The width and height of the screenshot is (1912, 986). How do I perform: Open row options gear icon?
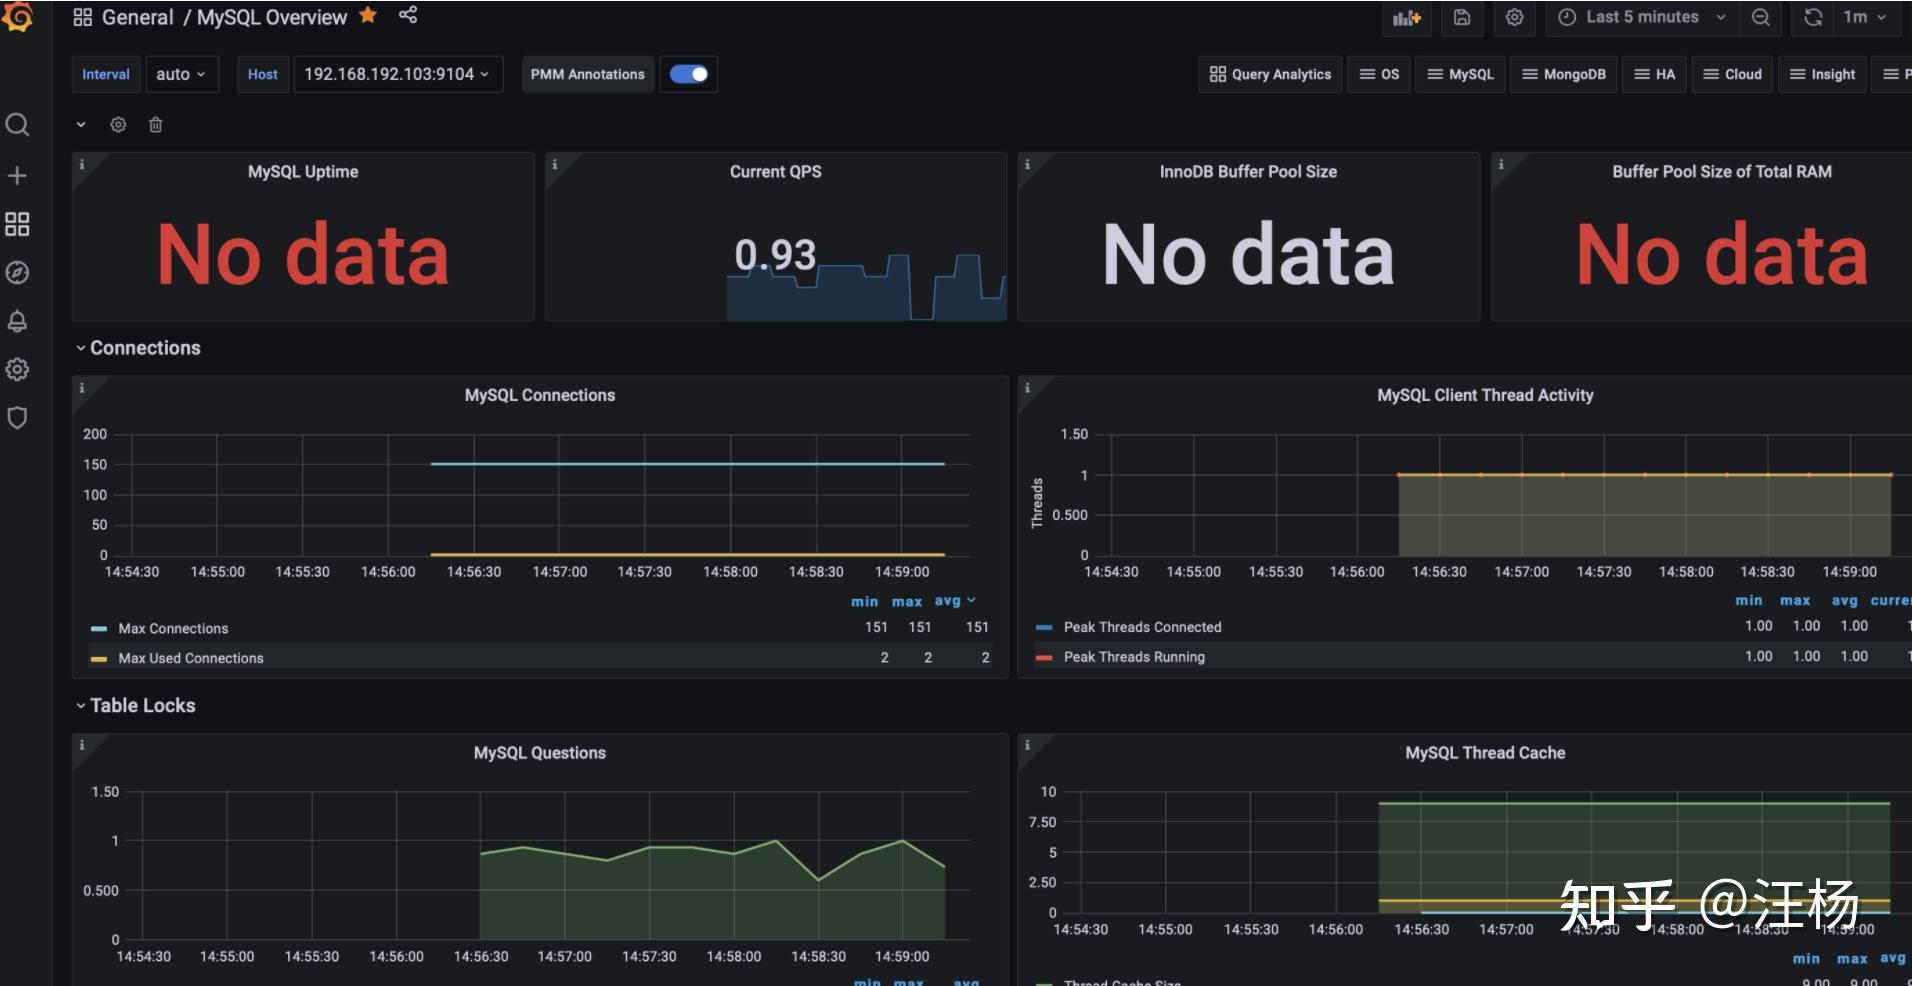tap(118, 125)
